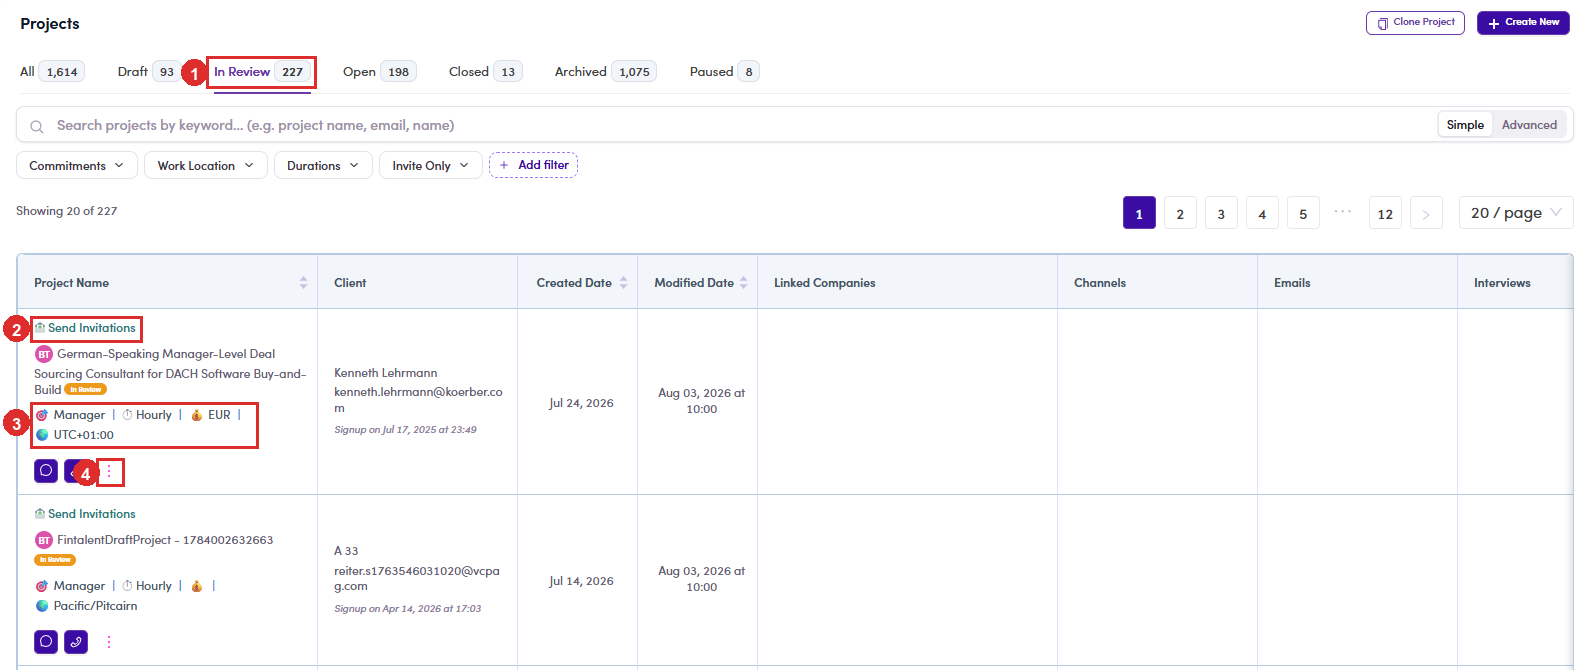The height and width of the screenshot is (670, 1590).
Task: Select the In Review tab
Action: 262,72
